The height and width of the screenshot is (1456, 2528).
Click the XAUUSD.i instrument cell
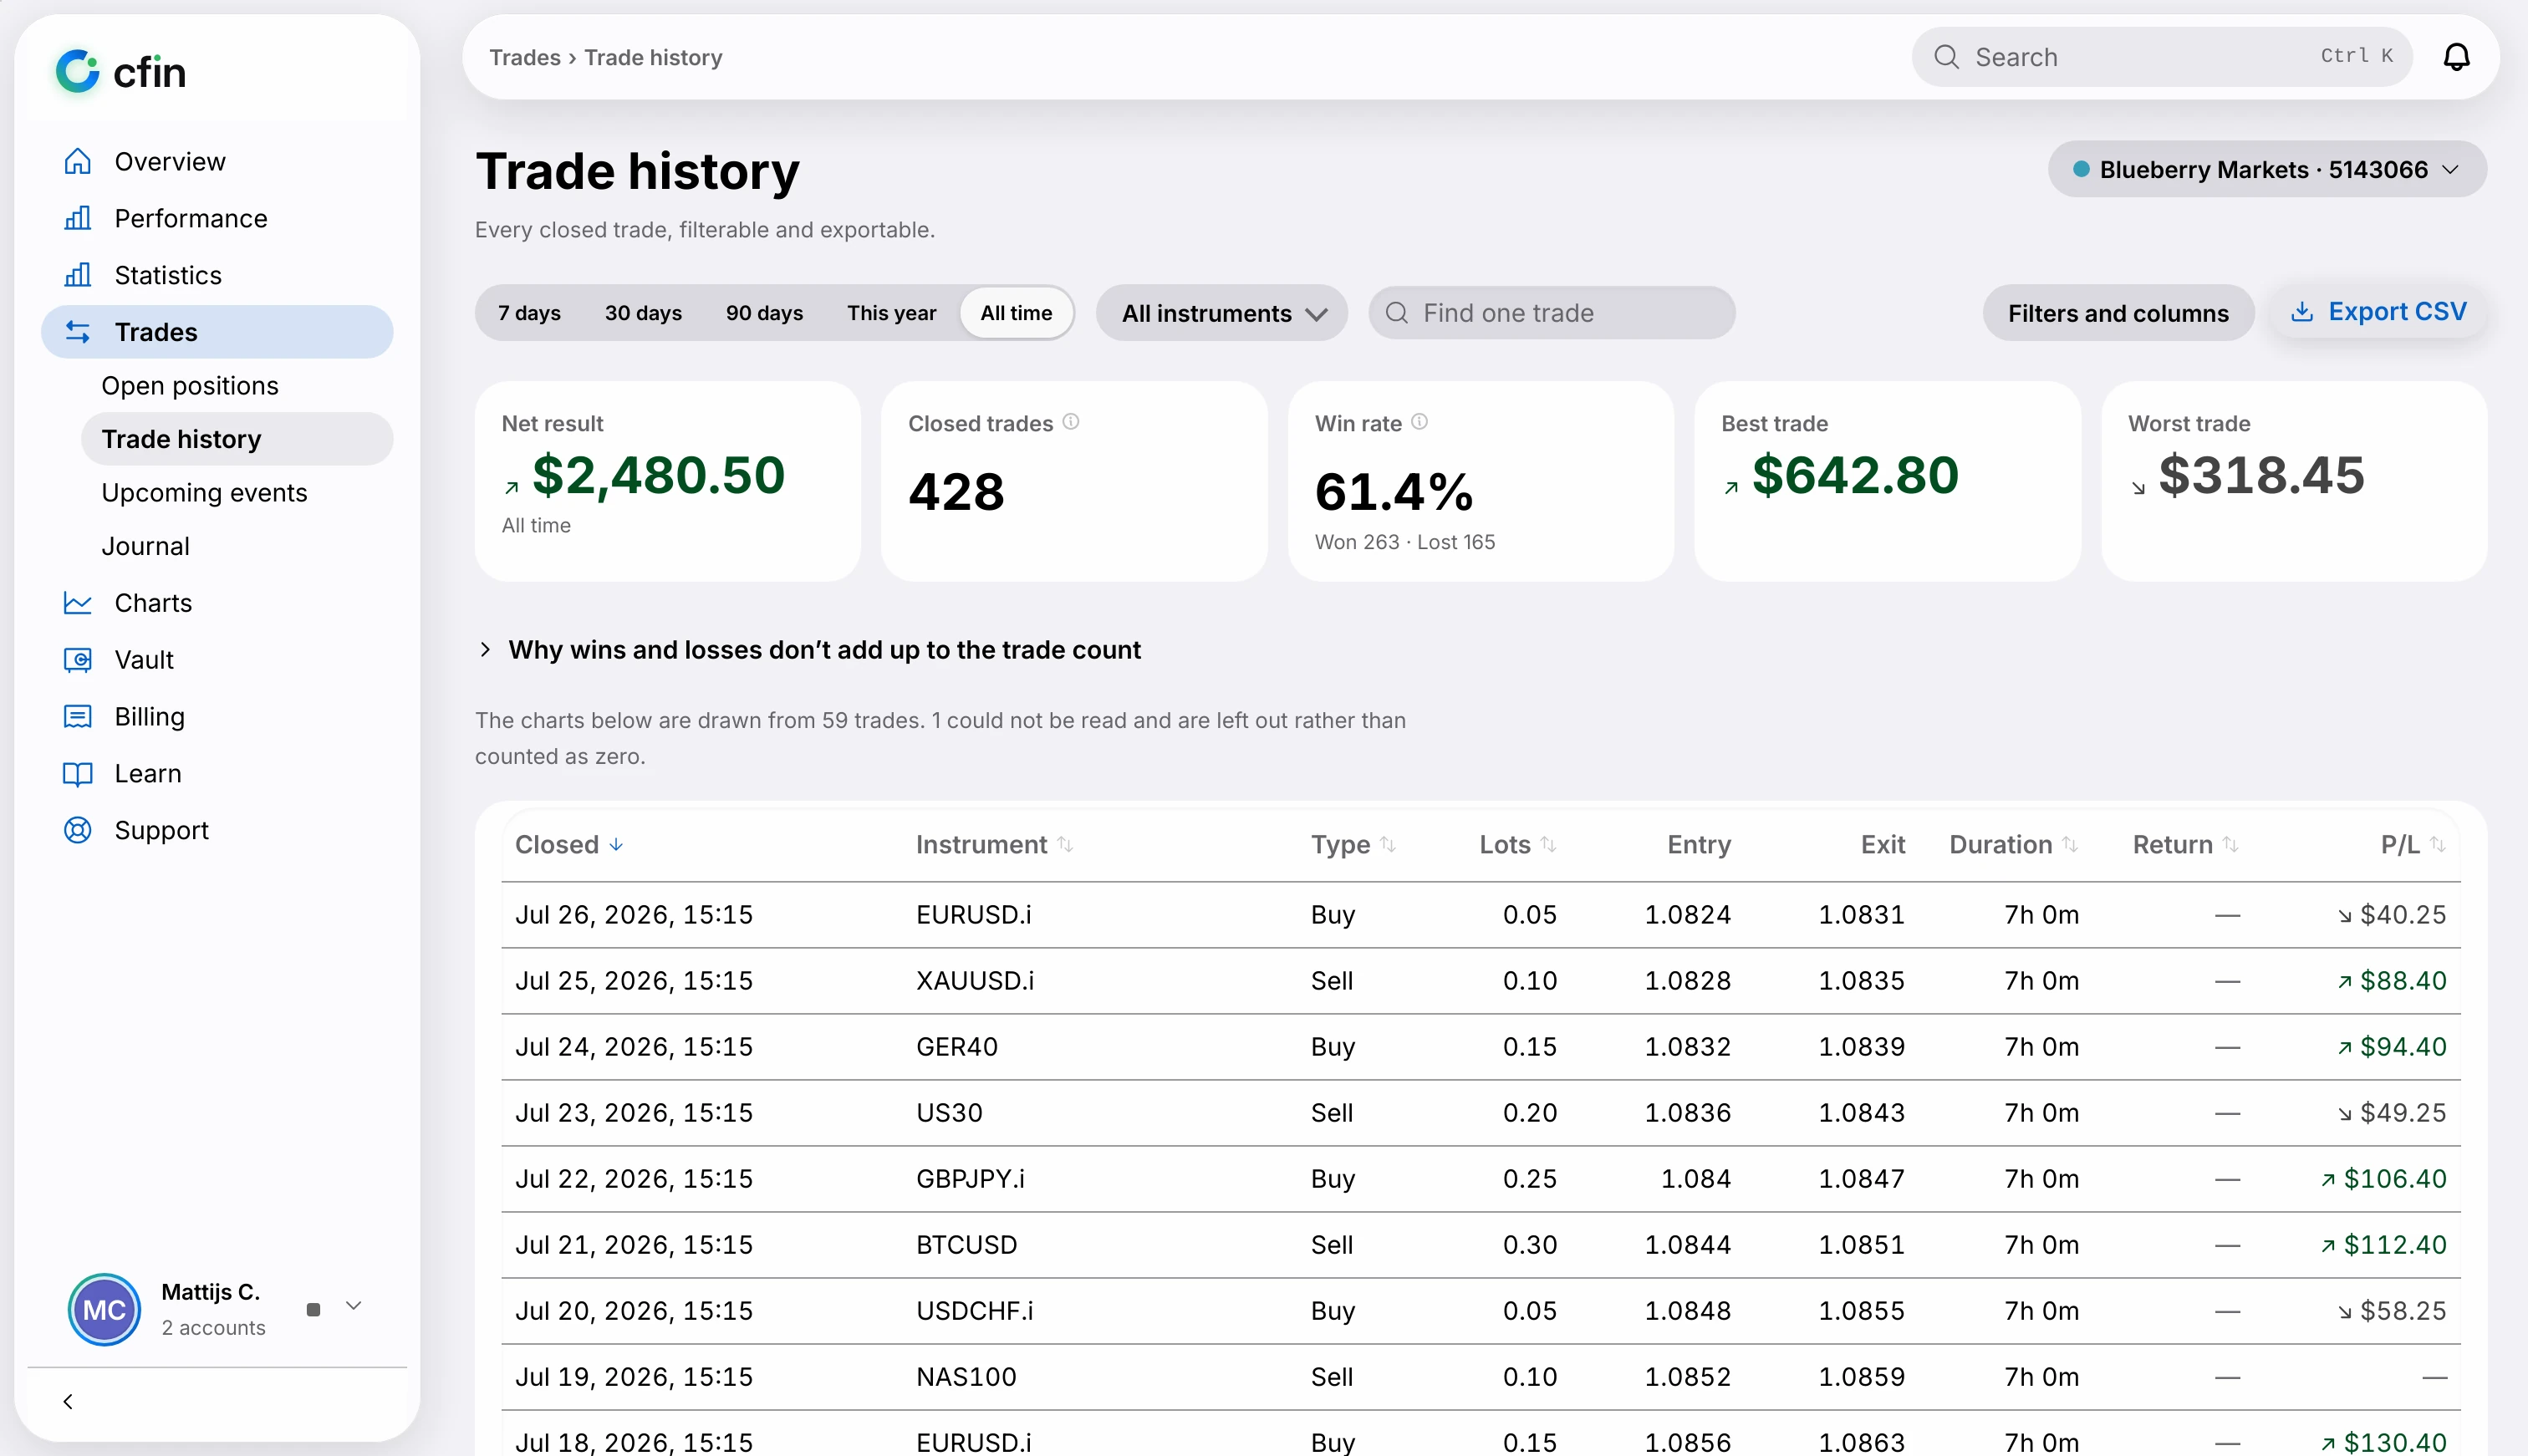975,981
